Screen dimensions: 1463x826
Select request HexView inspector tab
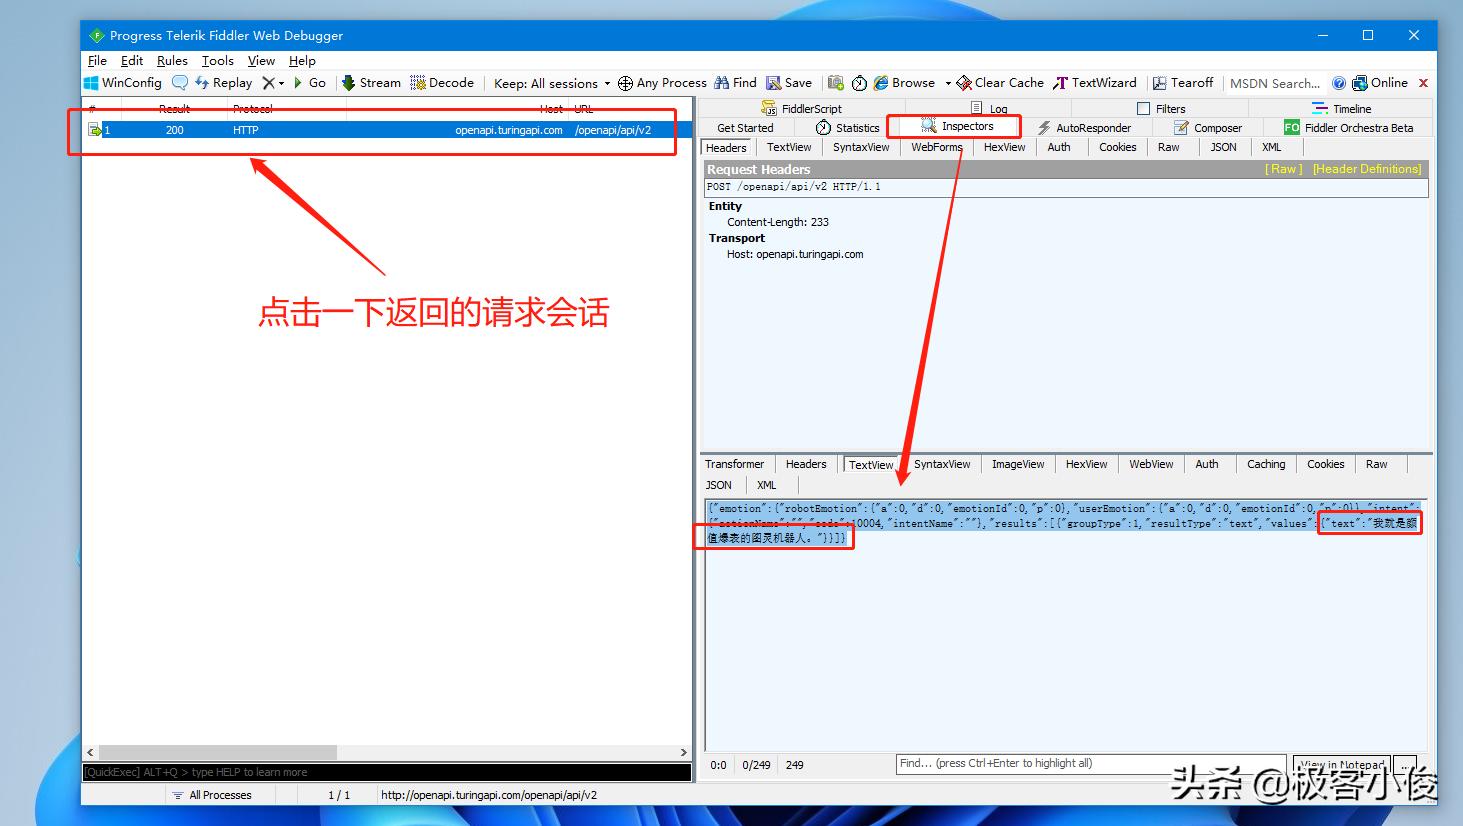[x=1004, y=147]
